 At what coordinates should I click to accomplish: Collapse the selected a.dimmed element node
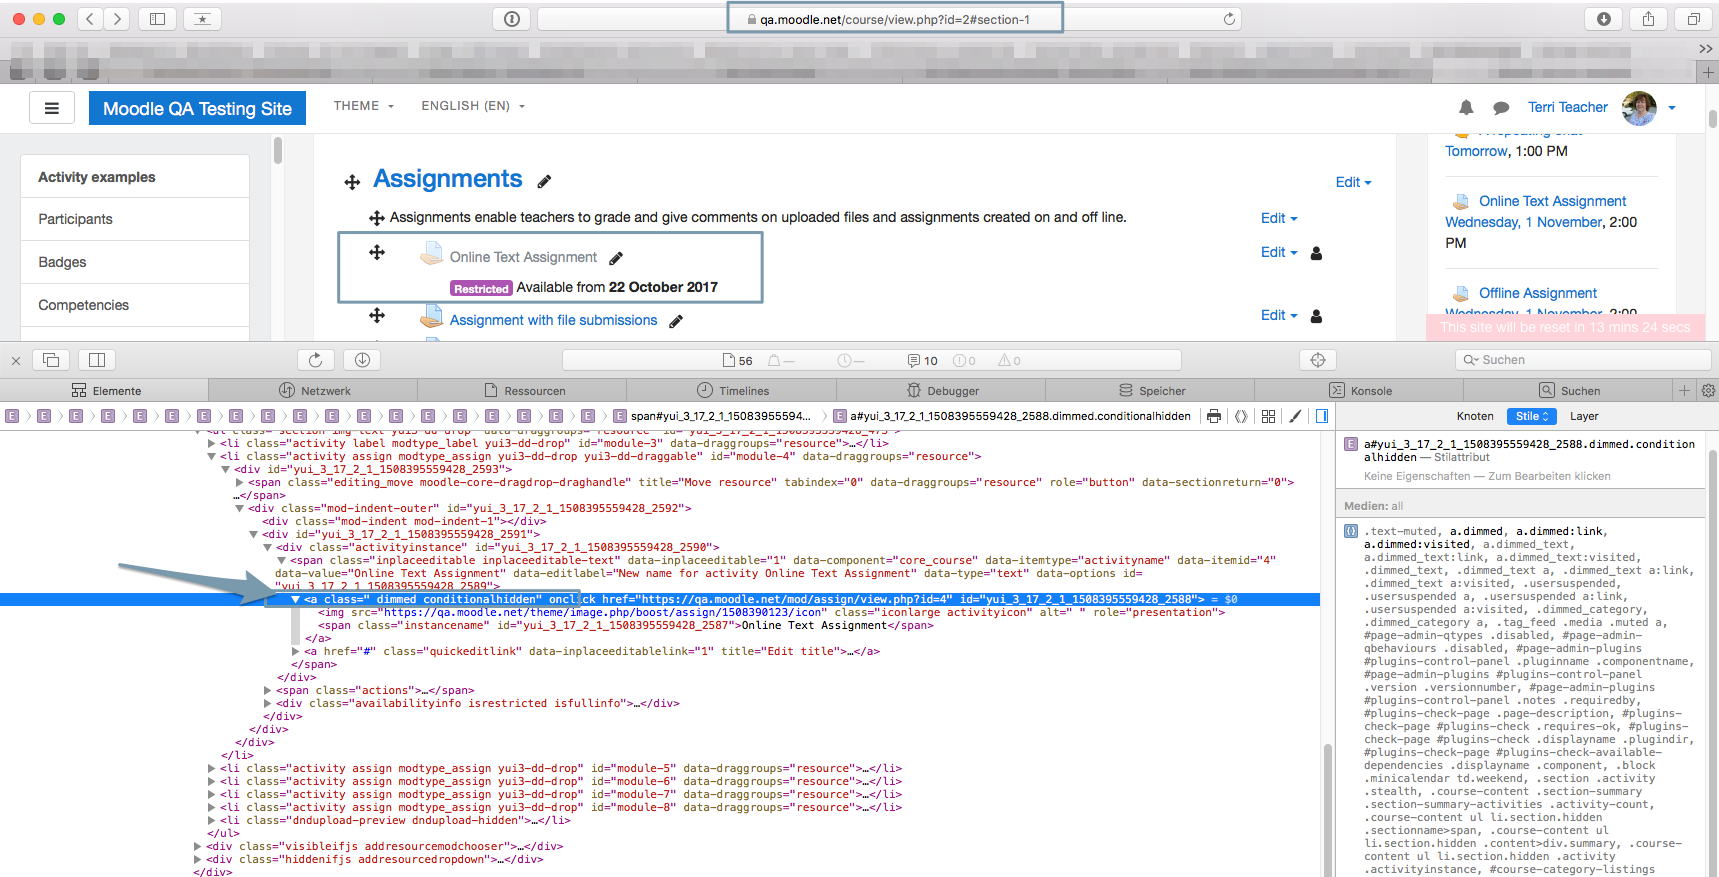[x=296, y=600]
